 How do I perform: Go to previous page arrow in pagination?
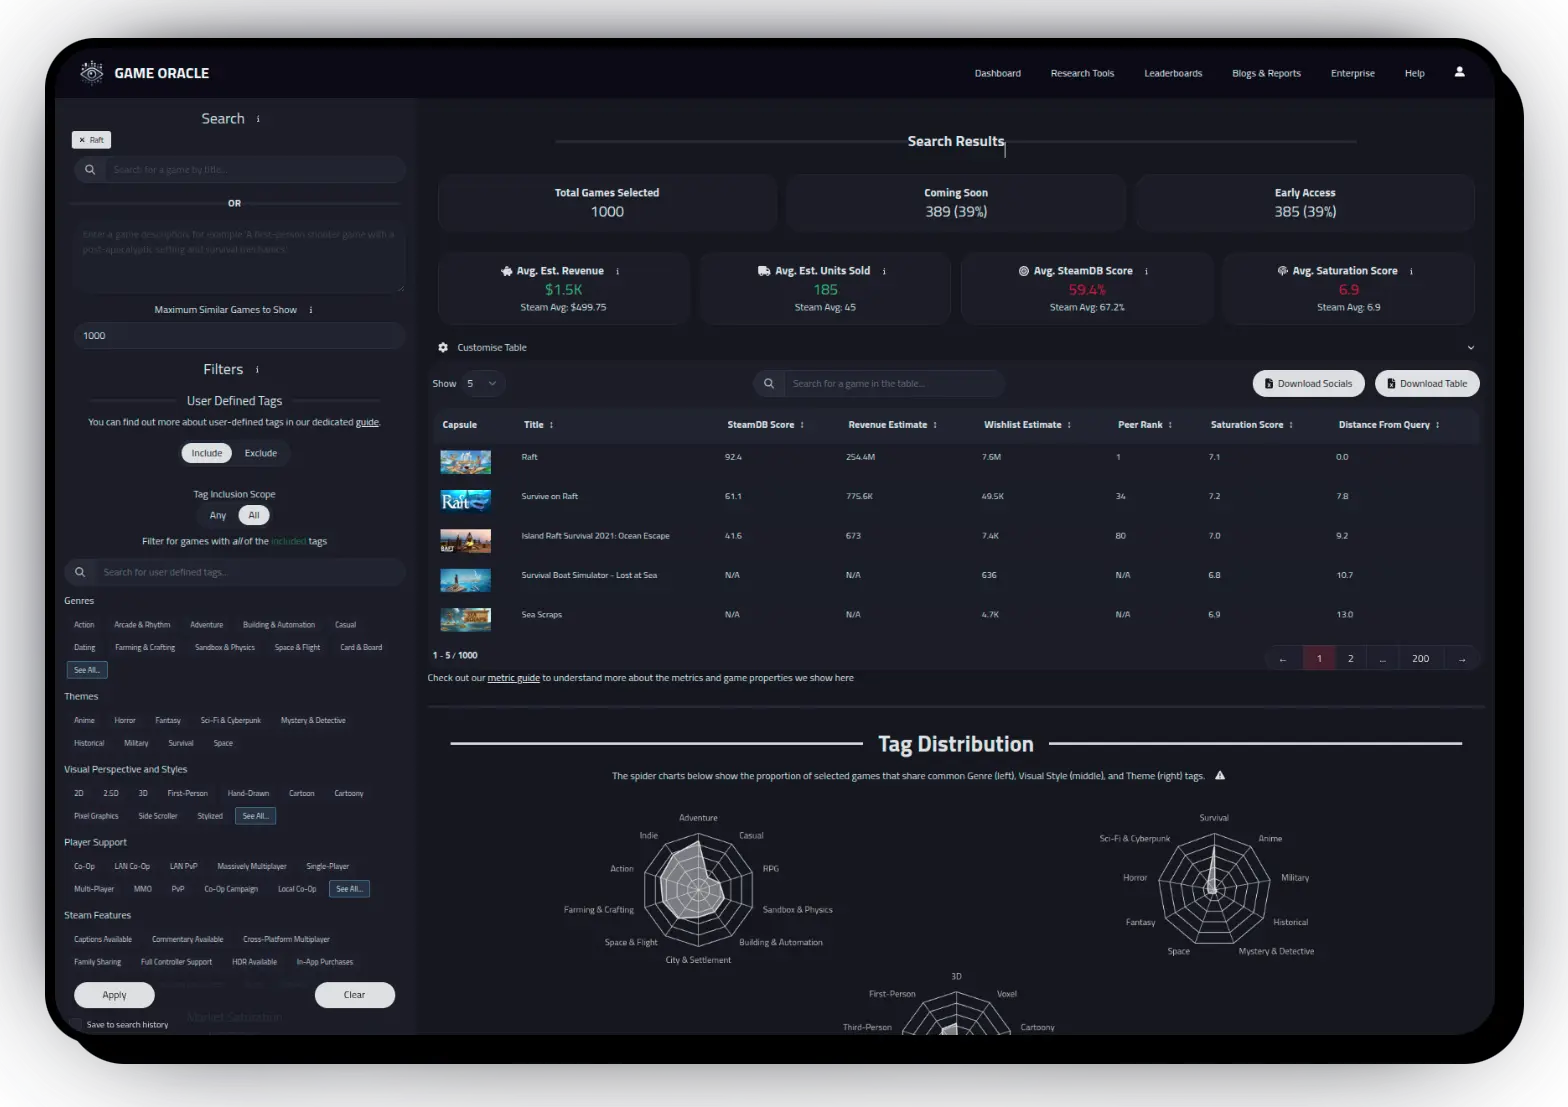1283,659
